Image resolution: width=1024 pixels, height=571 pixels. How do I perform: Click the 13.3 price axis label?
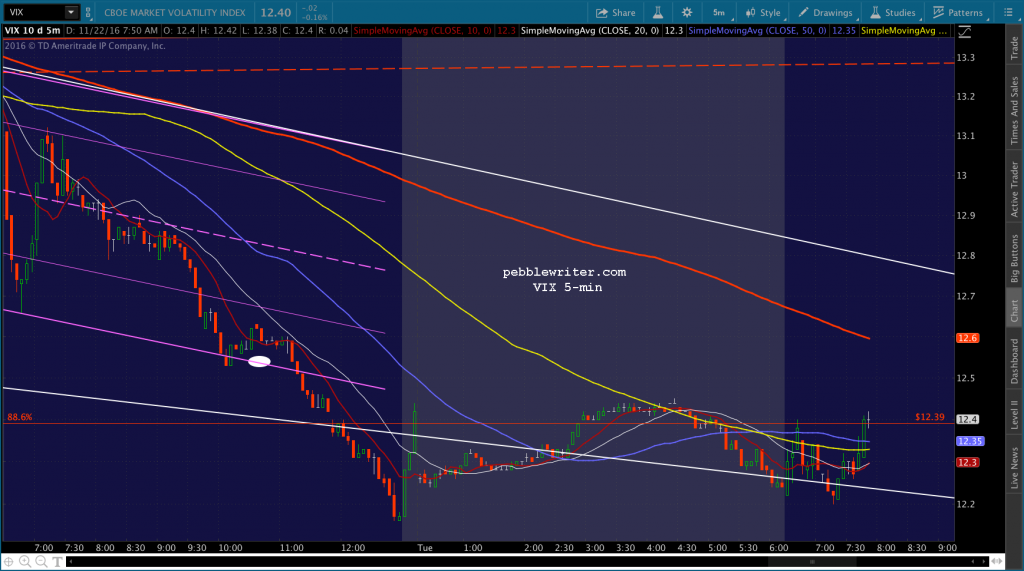tap(965, 57)
